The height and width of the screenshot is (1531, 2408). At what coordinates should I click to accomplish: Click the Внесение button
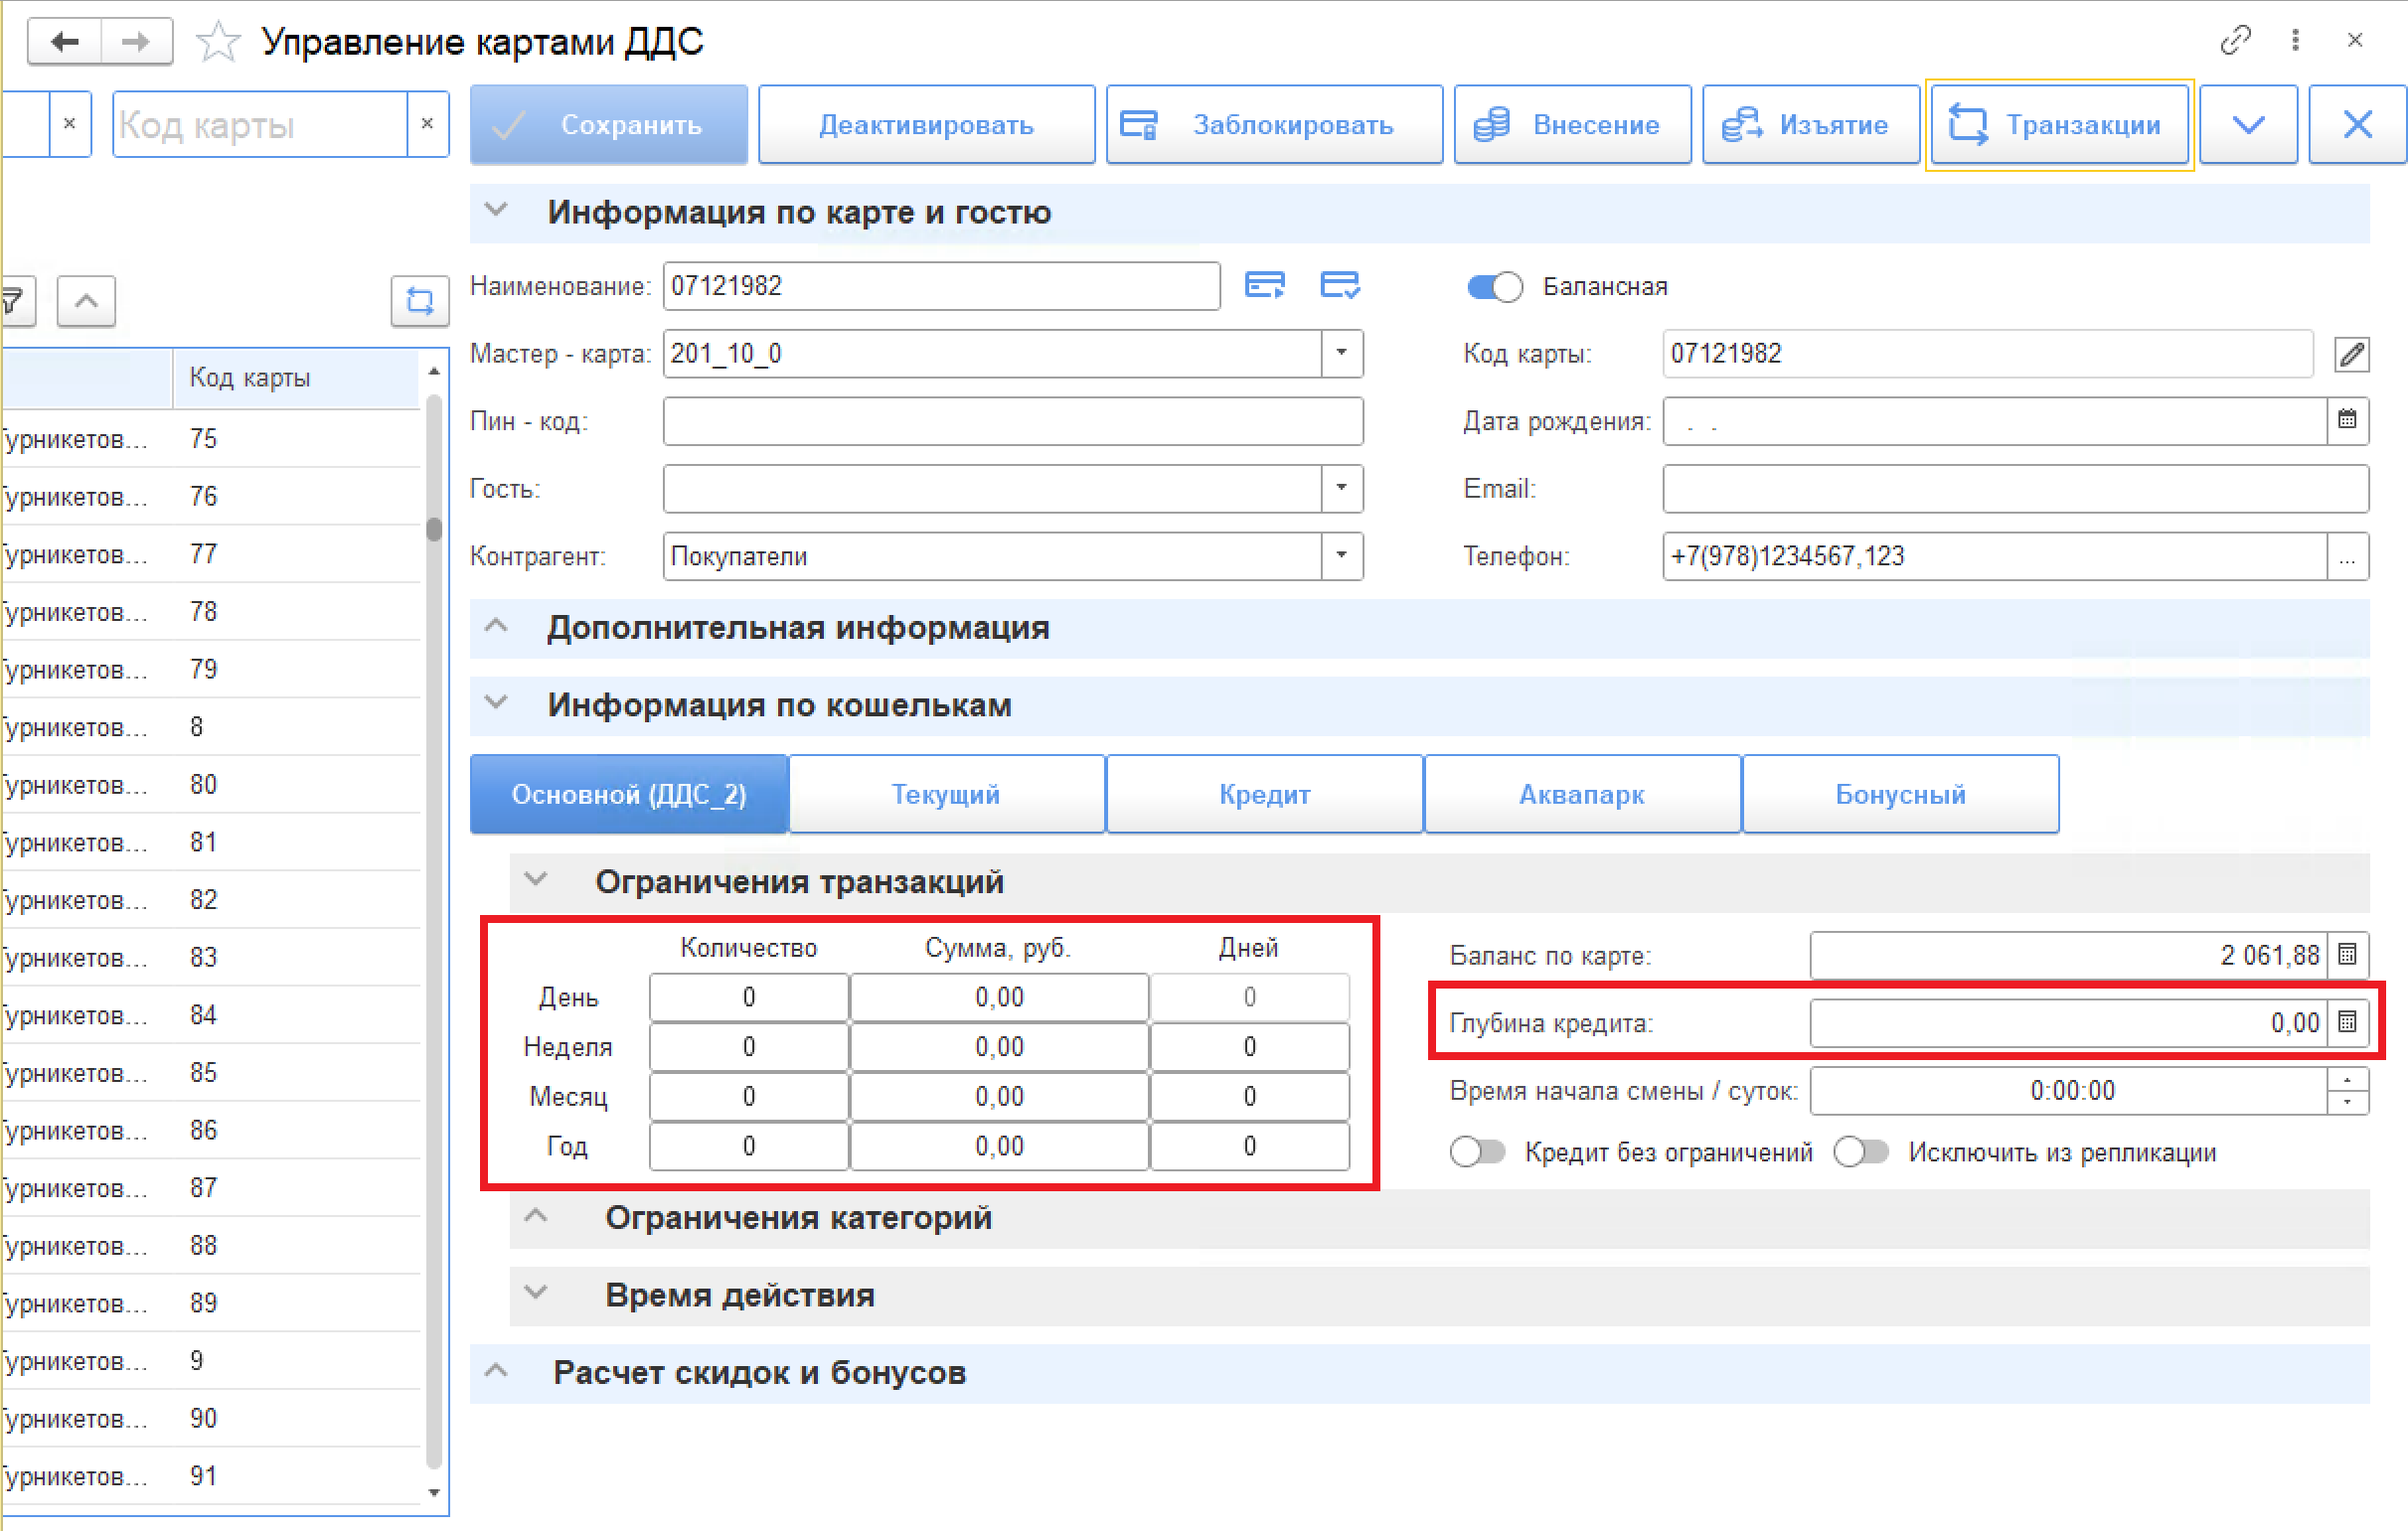pos(1572,124)
